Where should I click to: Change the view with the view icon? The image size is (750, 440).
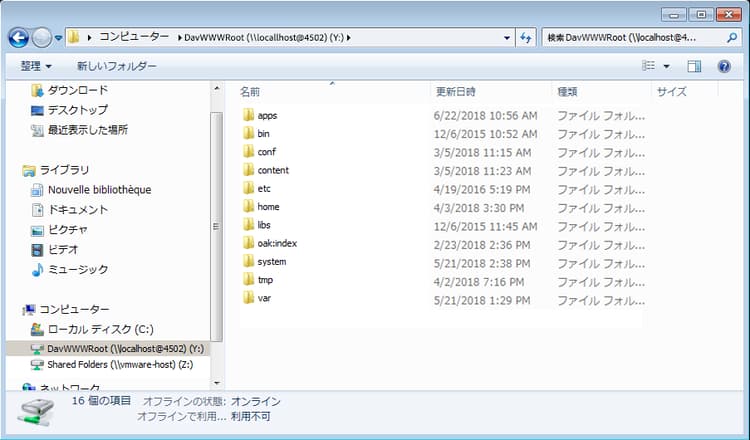click(x=648, y=66)
